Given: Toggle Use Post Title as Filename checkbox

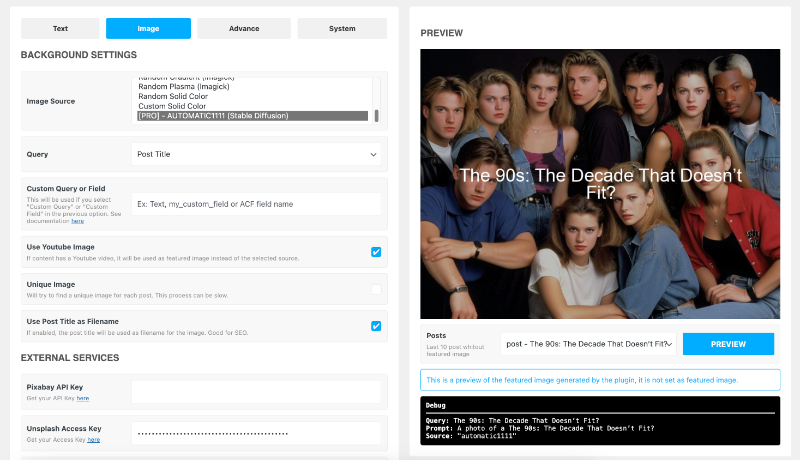Looking at the screenshot, I should pos(376,326).
